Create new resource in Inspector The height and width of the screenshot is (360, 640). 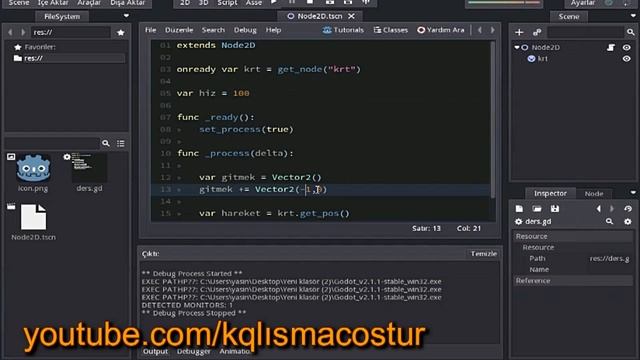[x=519, y=209]
